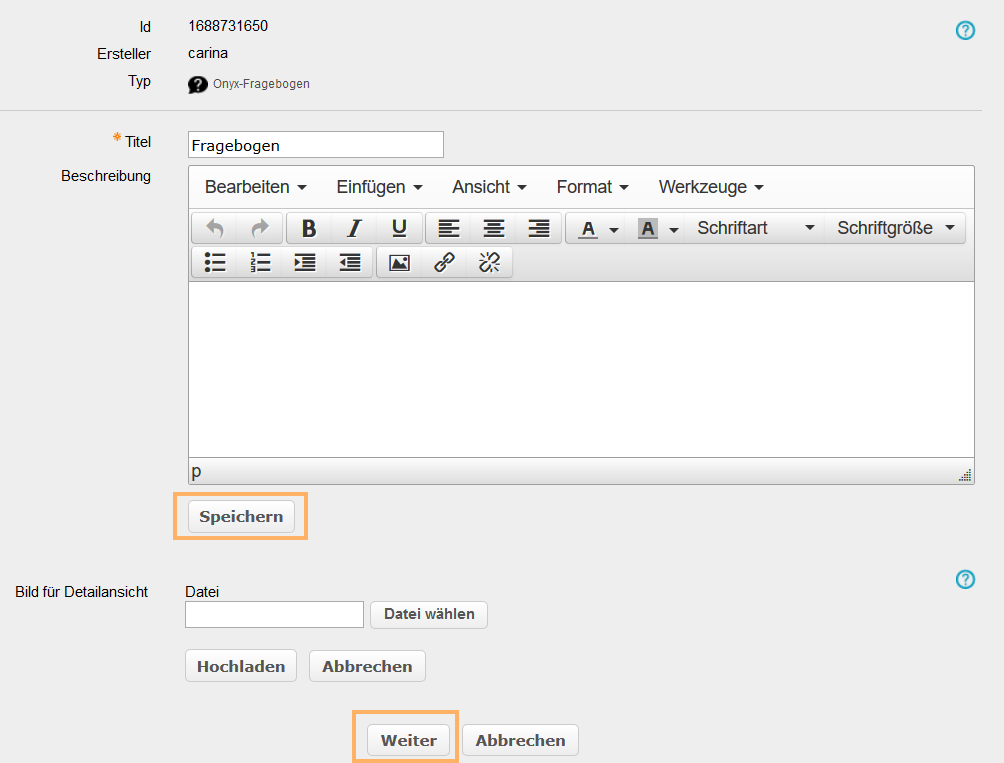Click the insert image icon
Viewport: 1004px width, 763px height.
point(400,262)
